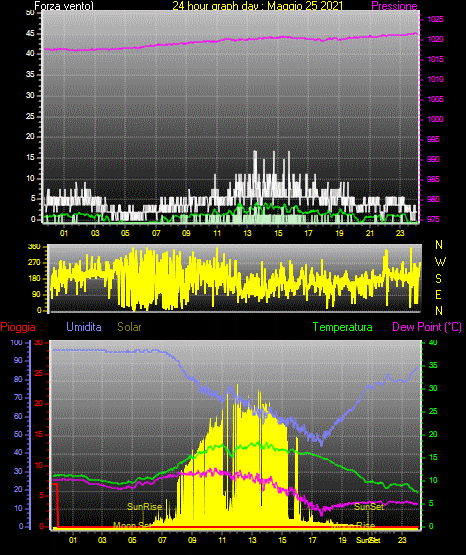Click hour label 19 under wind chart
466x555 pixels.
point(339,233)
